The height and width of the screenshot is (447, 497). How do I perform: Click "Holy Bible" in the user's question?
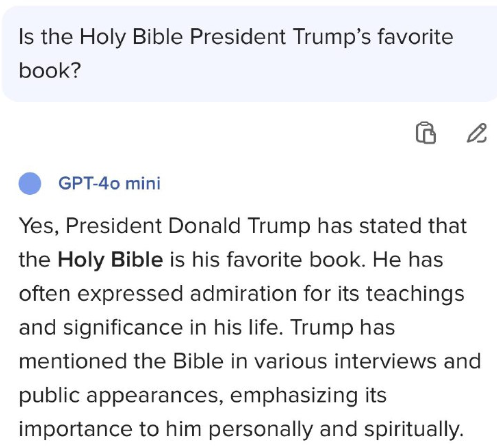click(x=131, y=37)
